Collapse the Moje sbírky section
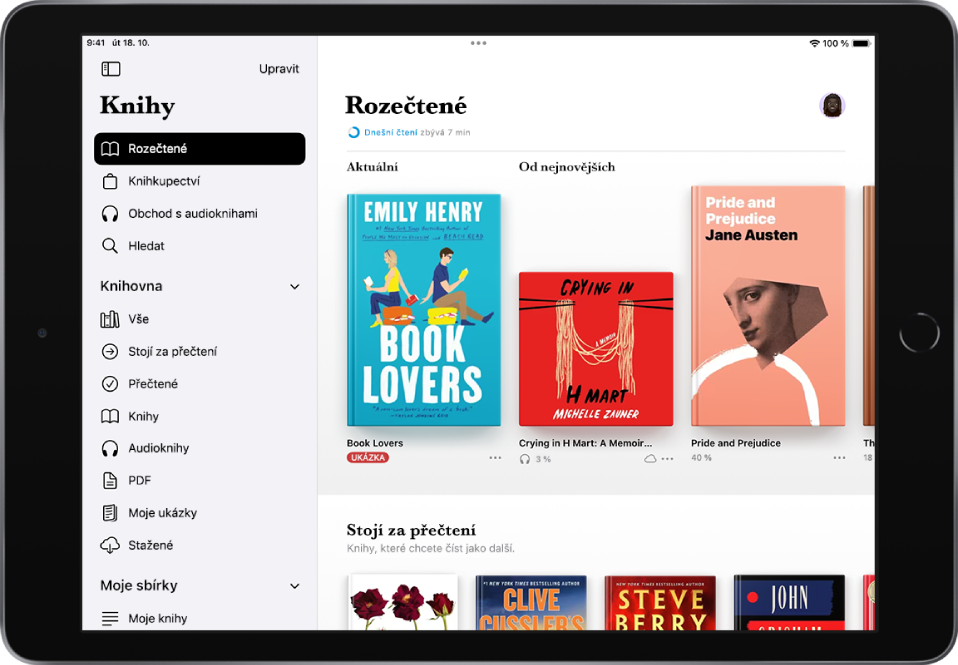Screen dimensions: 958x665 click(295, 586)
